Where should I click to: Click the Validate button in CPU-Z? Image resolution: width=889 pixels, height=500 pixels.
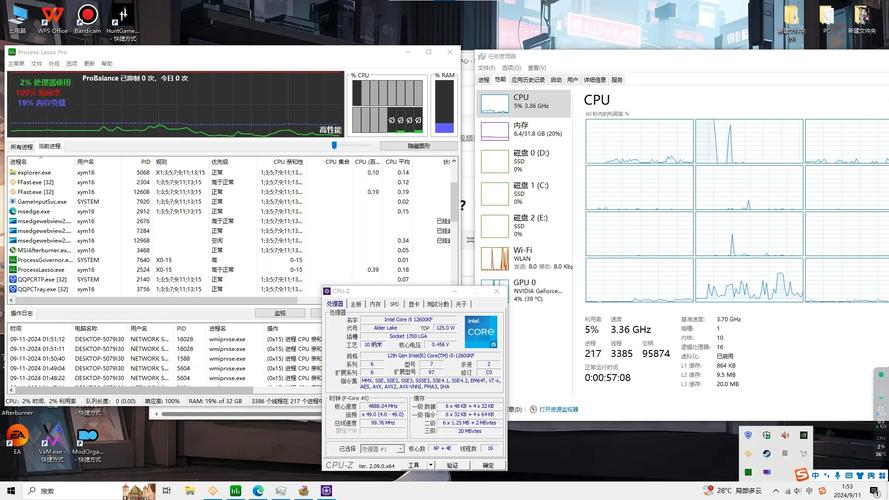point(452,465)
